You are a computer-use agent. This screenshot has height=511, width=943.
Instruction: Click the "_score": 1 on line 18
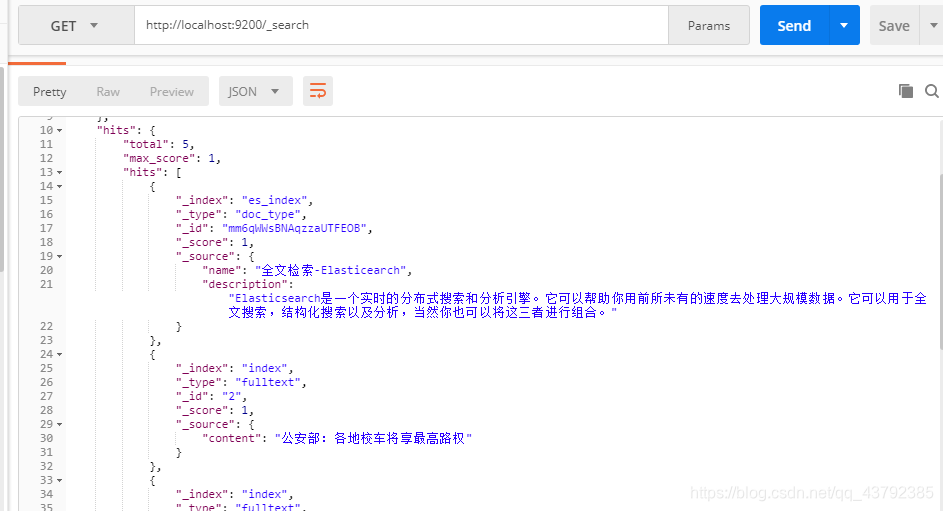point(215,242)
